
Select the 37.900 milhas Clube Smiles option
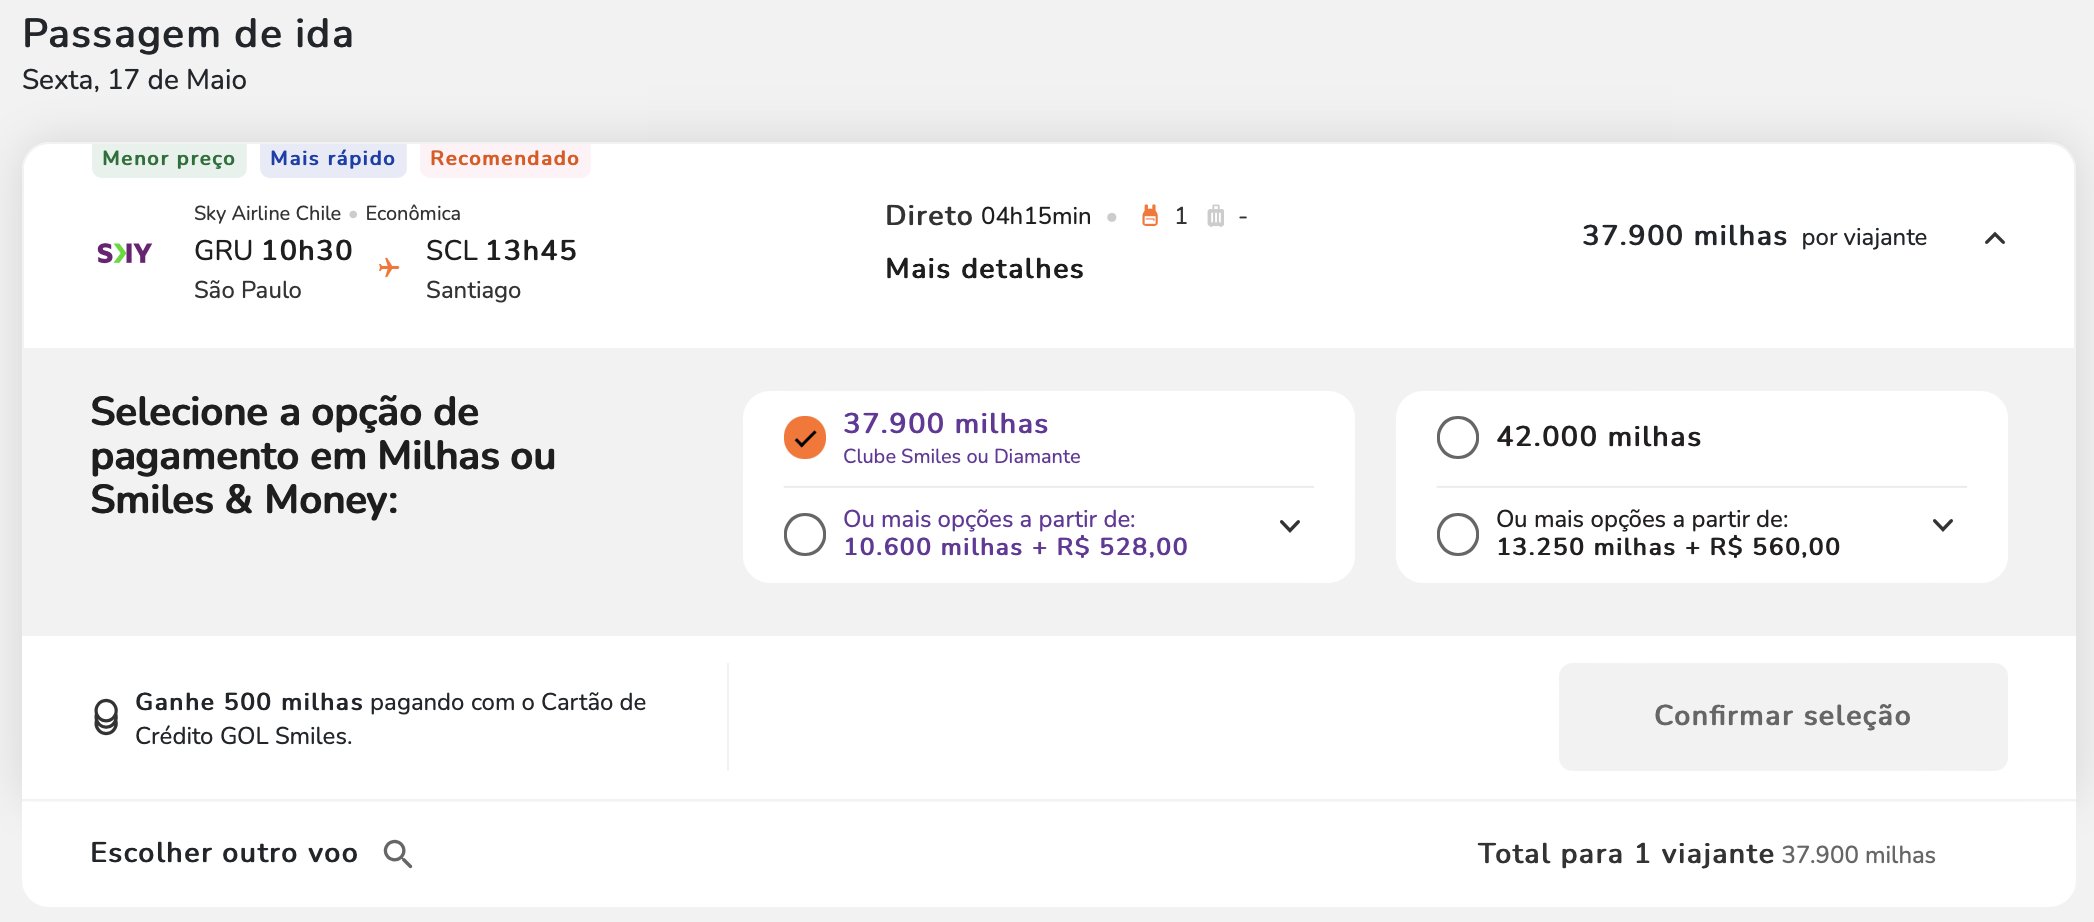(x=805, y=437)
